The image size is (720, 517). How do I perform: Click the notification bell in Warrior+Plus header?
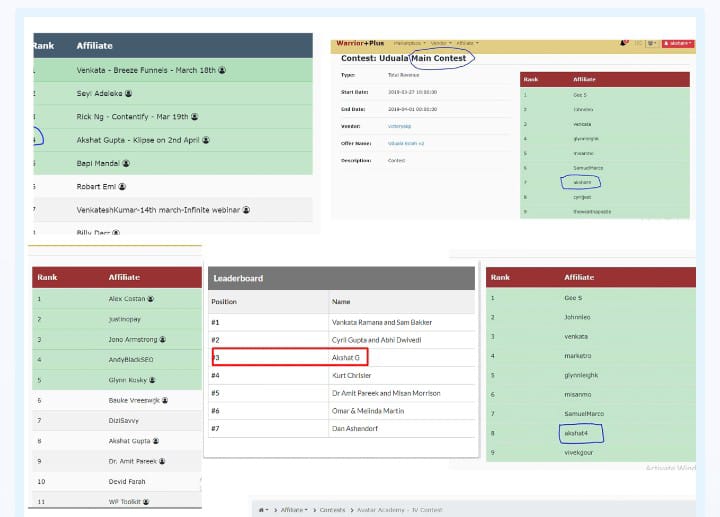tap(624, 43)
